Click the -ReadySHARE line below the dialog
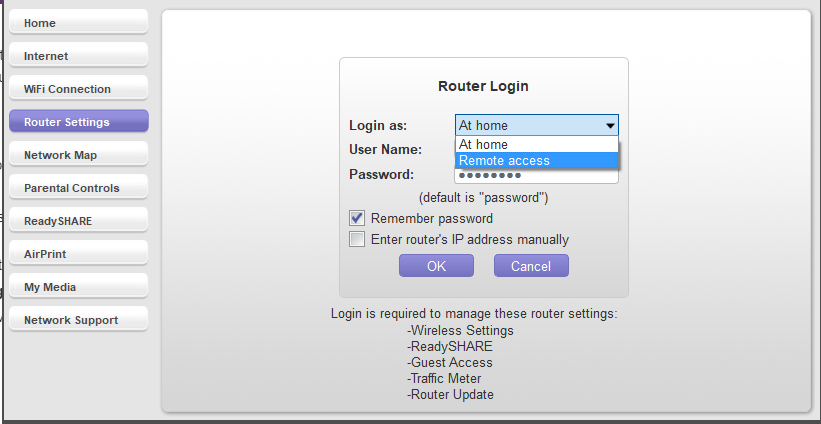 tap(450, 347)
